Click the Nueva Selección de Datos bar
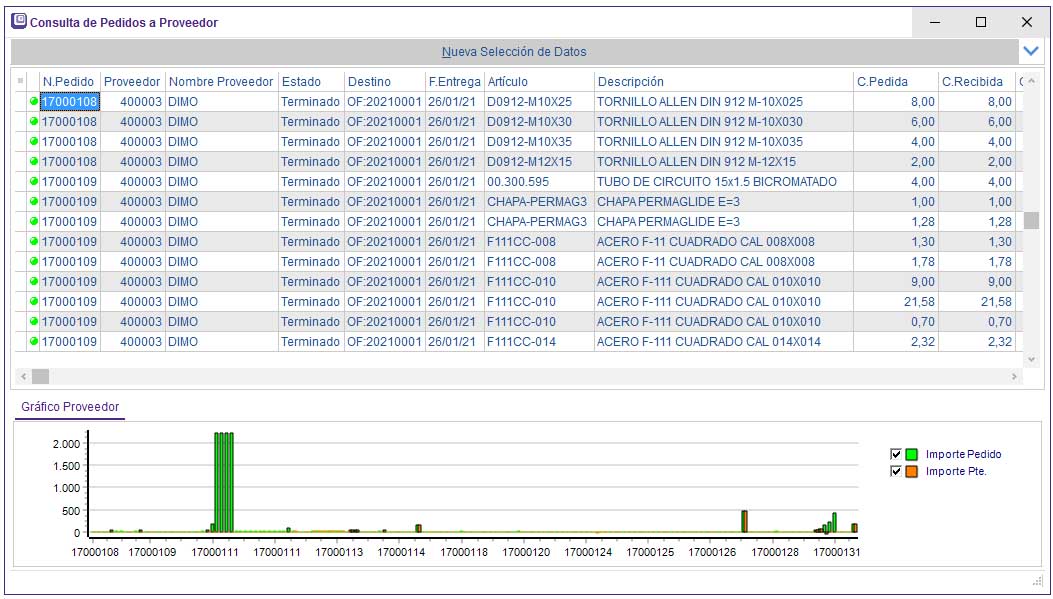This screenshot has height=599, width=1053. tap(514, 51)
